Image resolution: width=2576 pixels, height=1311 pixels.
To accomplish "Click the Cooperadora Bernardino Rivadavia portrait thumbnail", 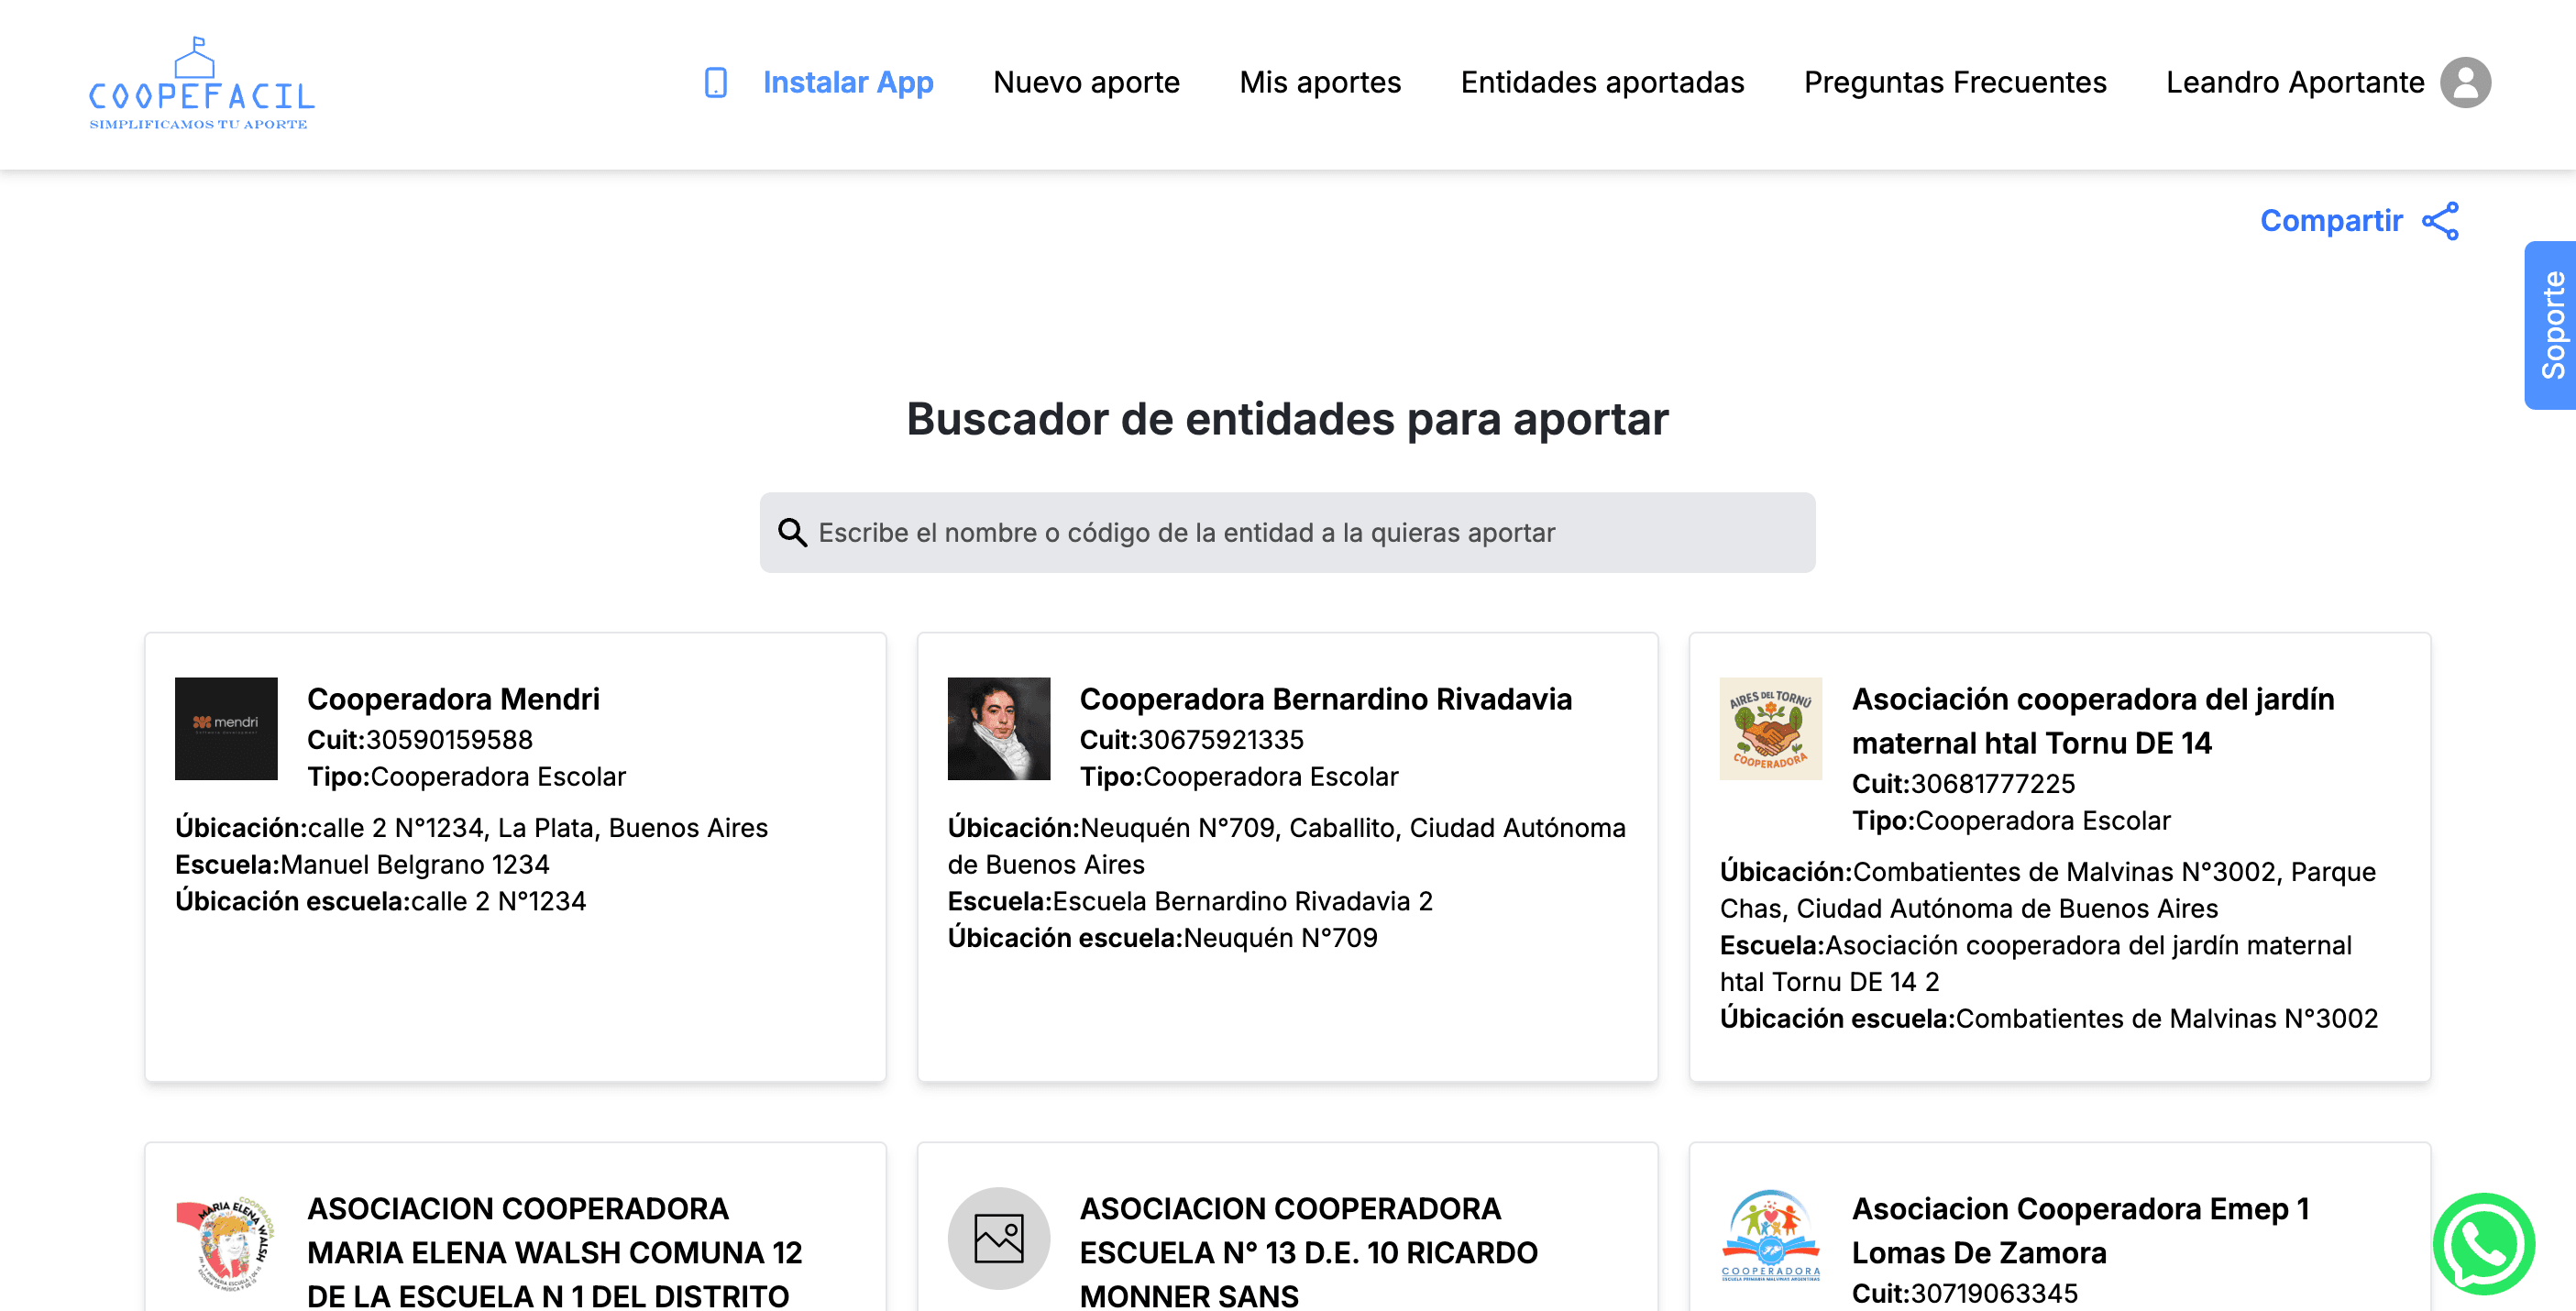I will pos(999,729).
